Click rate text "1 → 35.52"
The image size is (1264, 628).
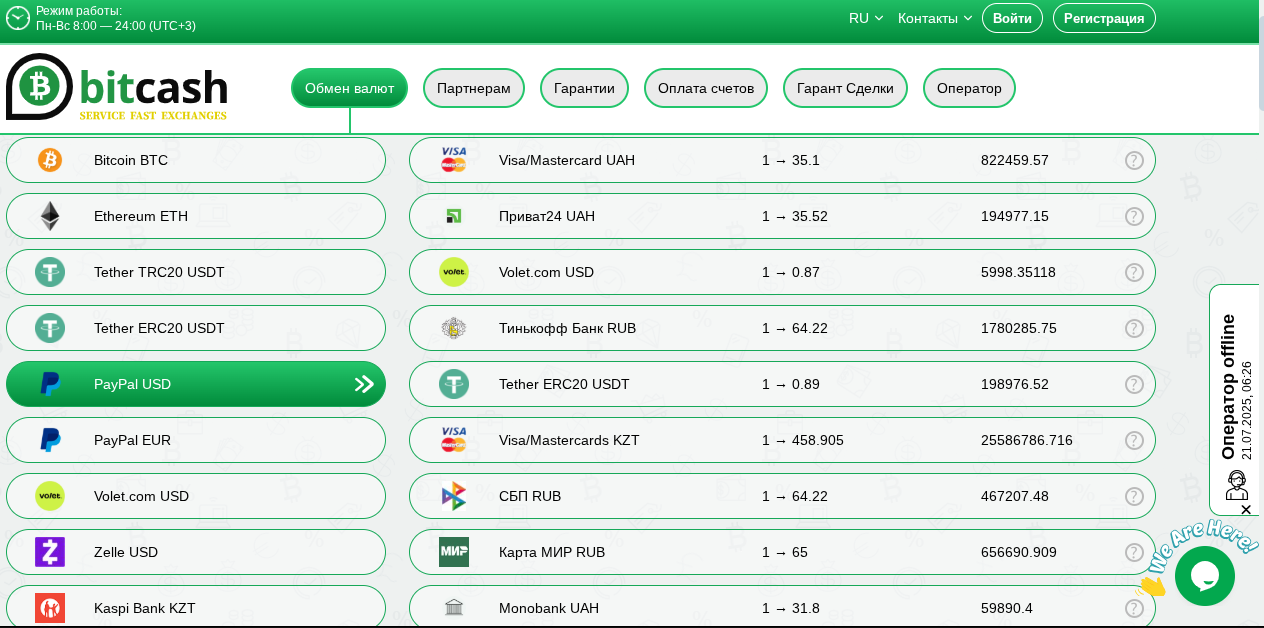[x=795, y=216]
